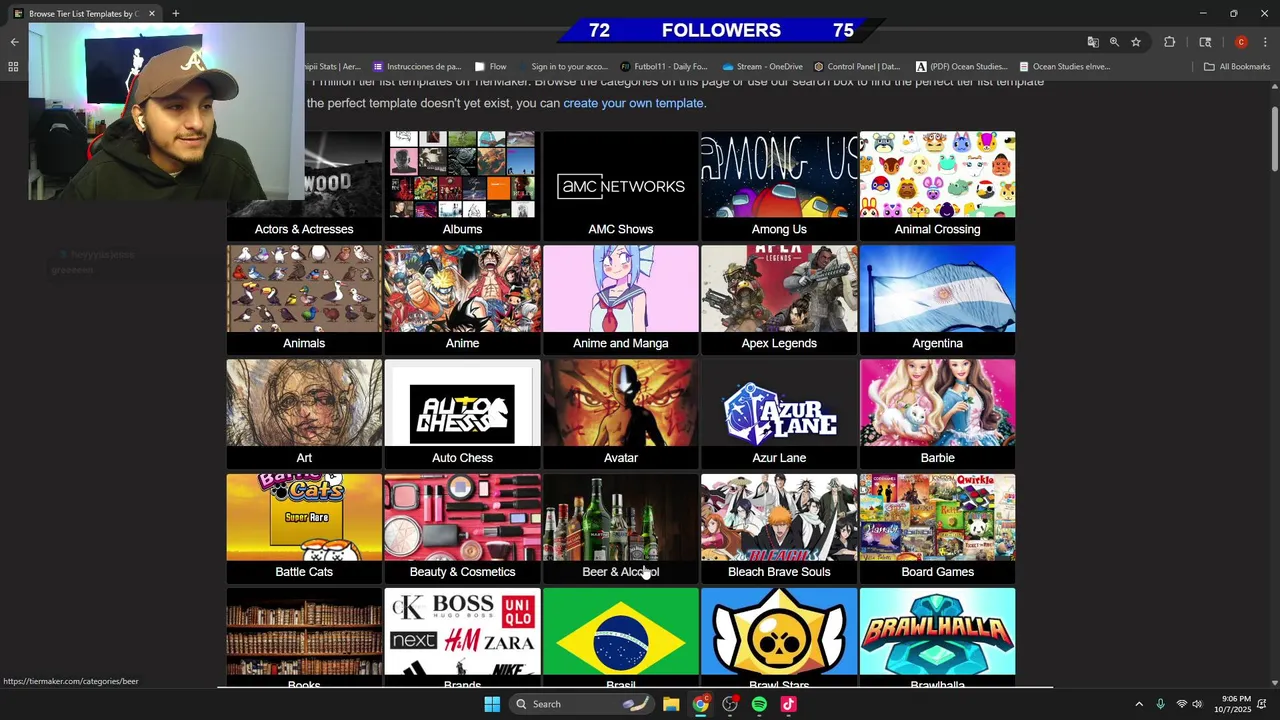
Task: Open the Beauty & Cosmetics category
Action: (462, 528)
